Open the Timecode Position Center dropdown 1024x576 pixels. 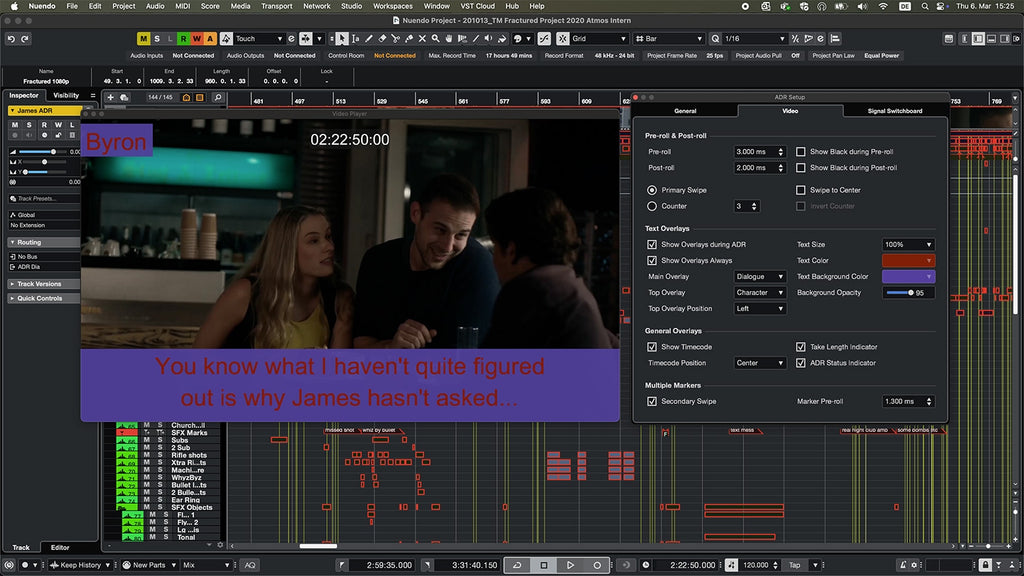click(760, 363)
